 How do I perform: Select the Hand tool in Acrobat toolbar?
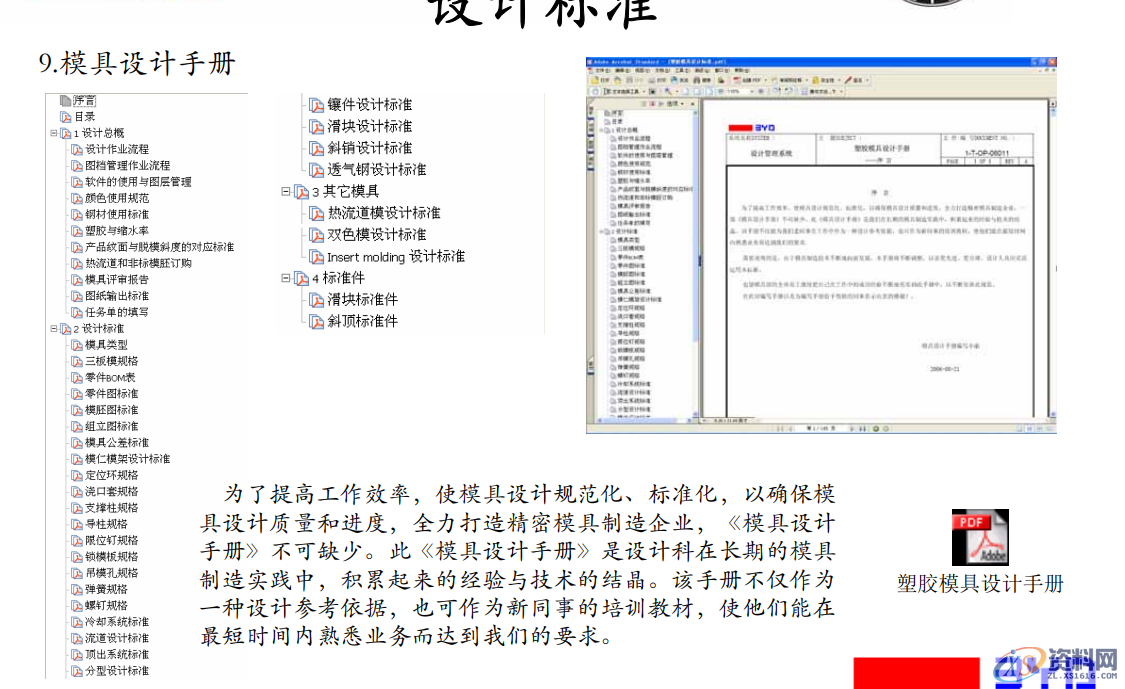tap(594, 91)
